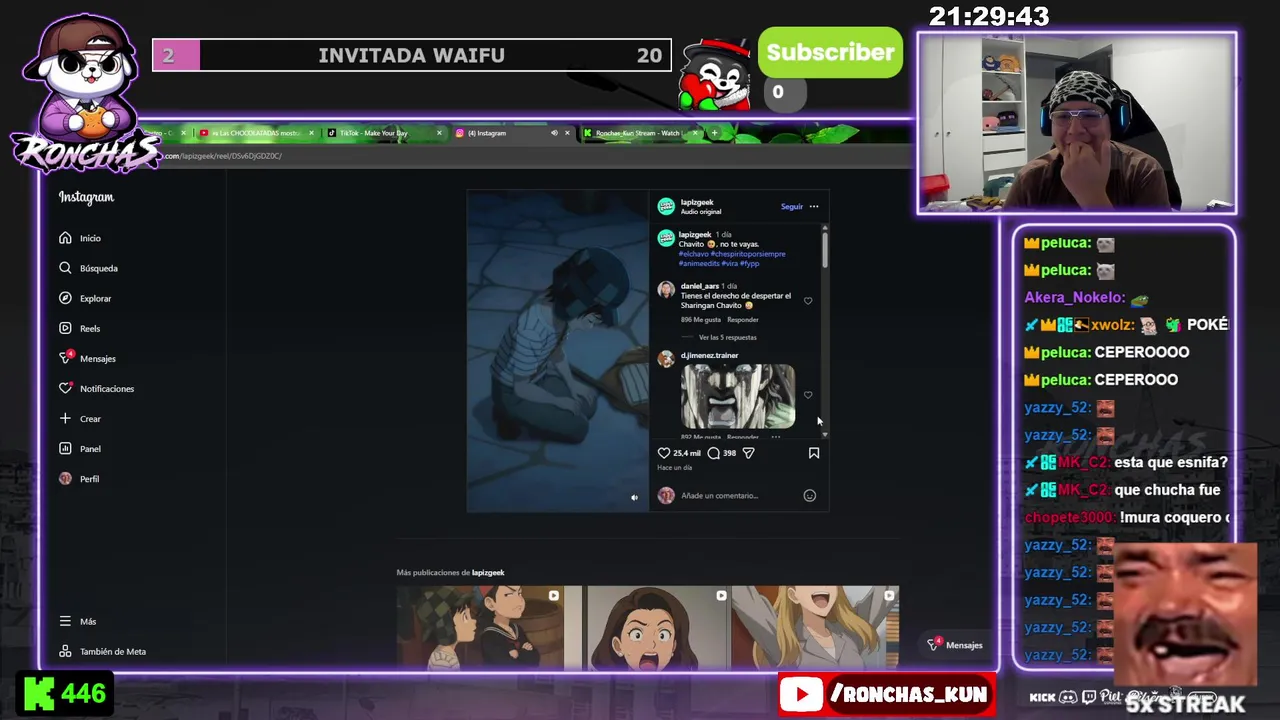Open d.jimenez.trainer's username link
1280x720 pixels.
tap(709, 355)
